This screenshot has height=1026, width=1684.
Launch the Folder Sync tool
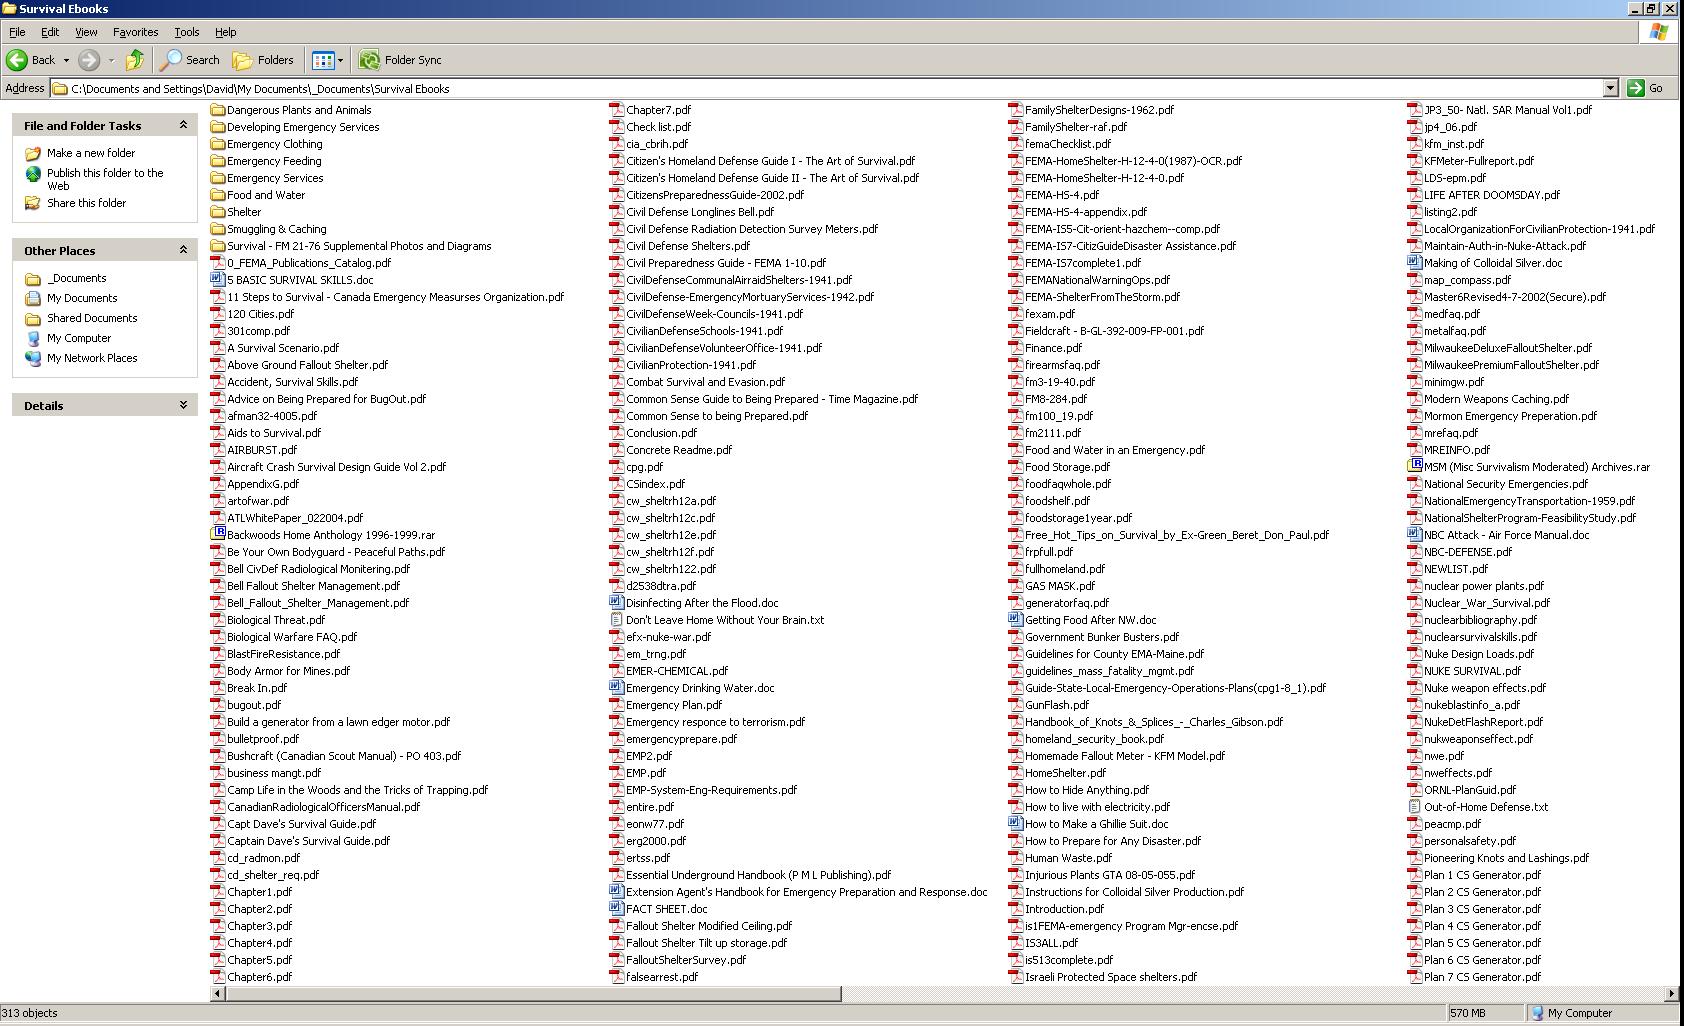(400, 60)
